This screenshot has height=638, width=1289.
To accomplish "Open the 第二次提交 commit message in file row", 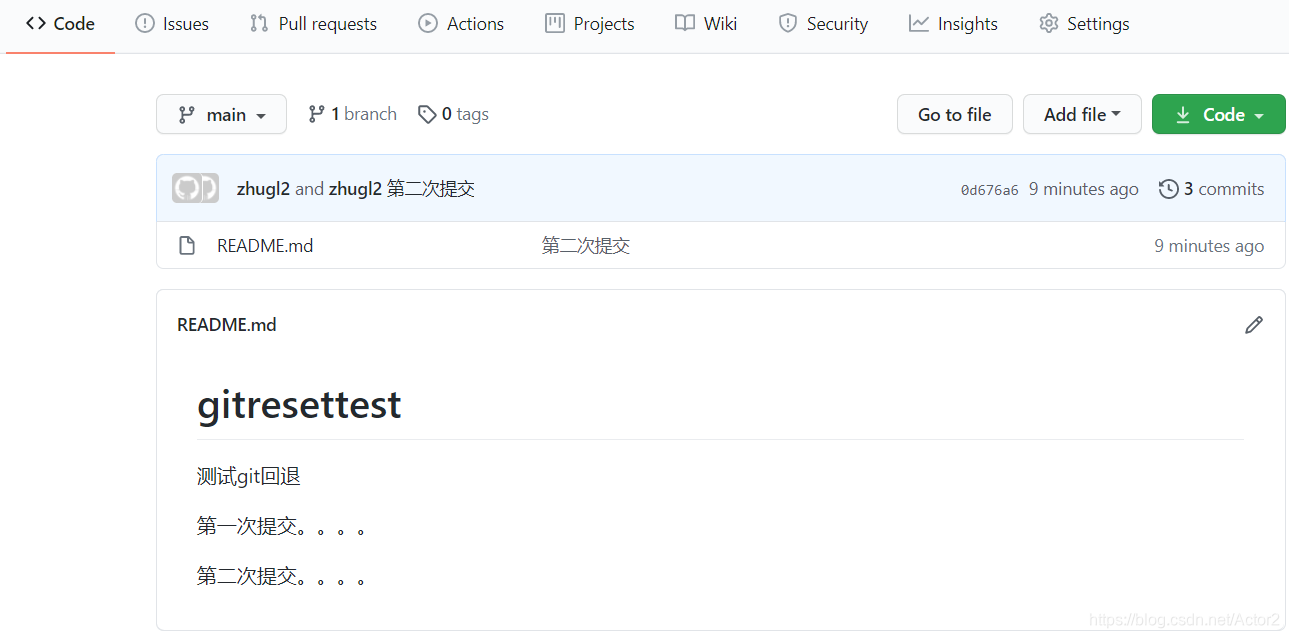I will (586, 246).
